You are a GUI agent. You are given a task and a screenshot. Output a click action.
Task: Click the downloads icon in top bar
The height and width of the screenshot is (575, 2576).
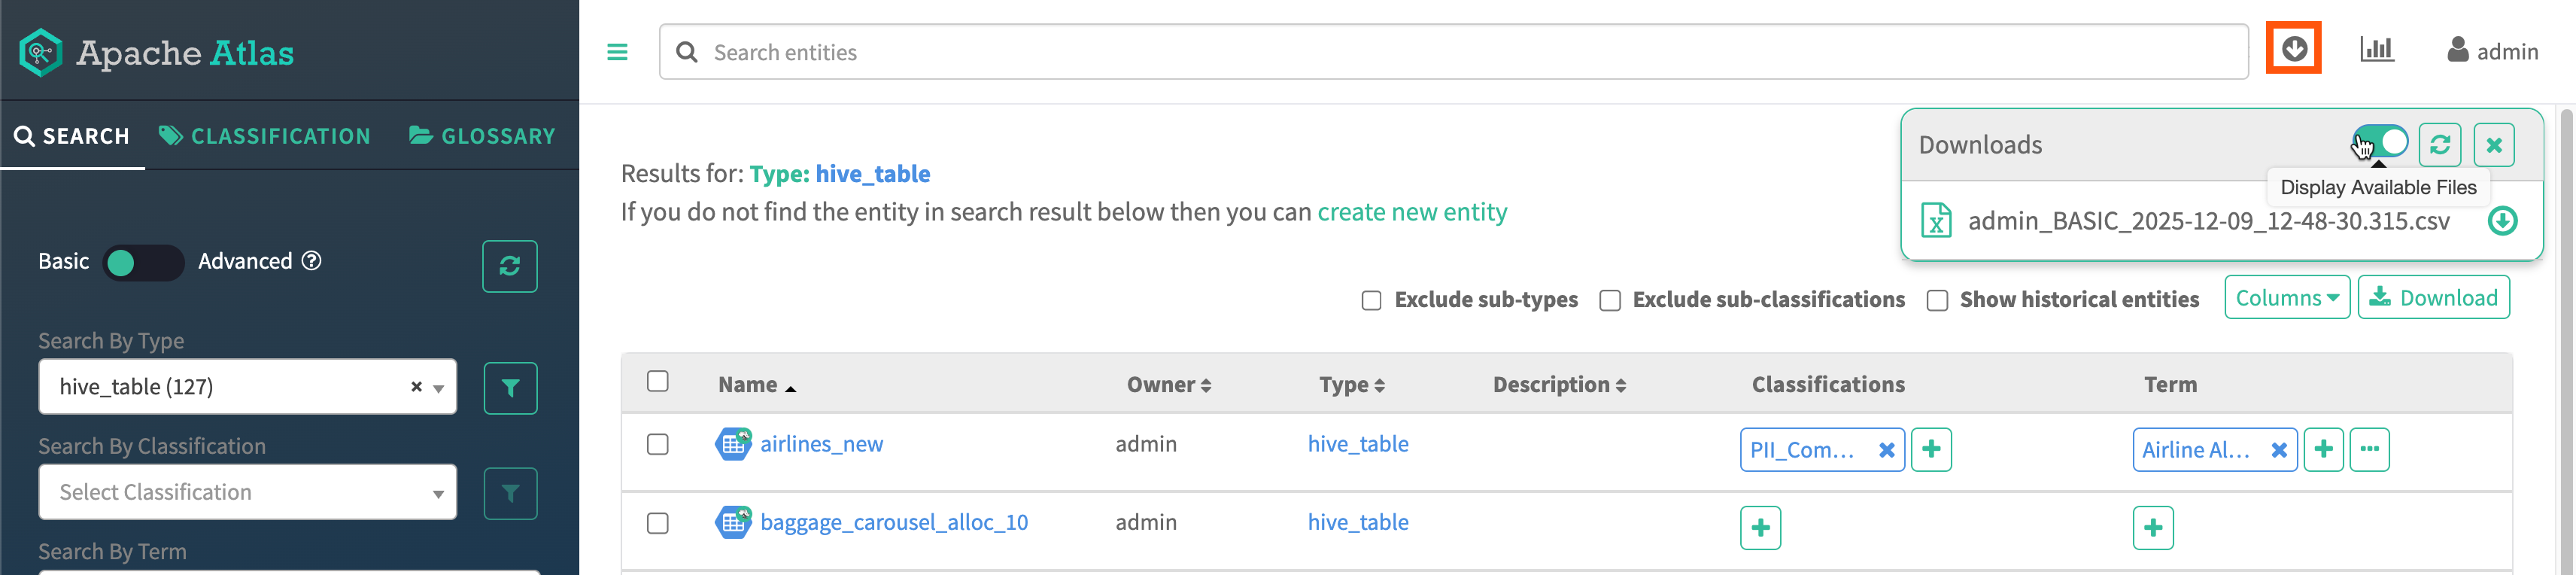tap(2293, 49)
